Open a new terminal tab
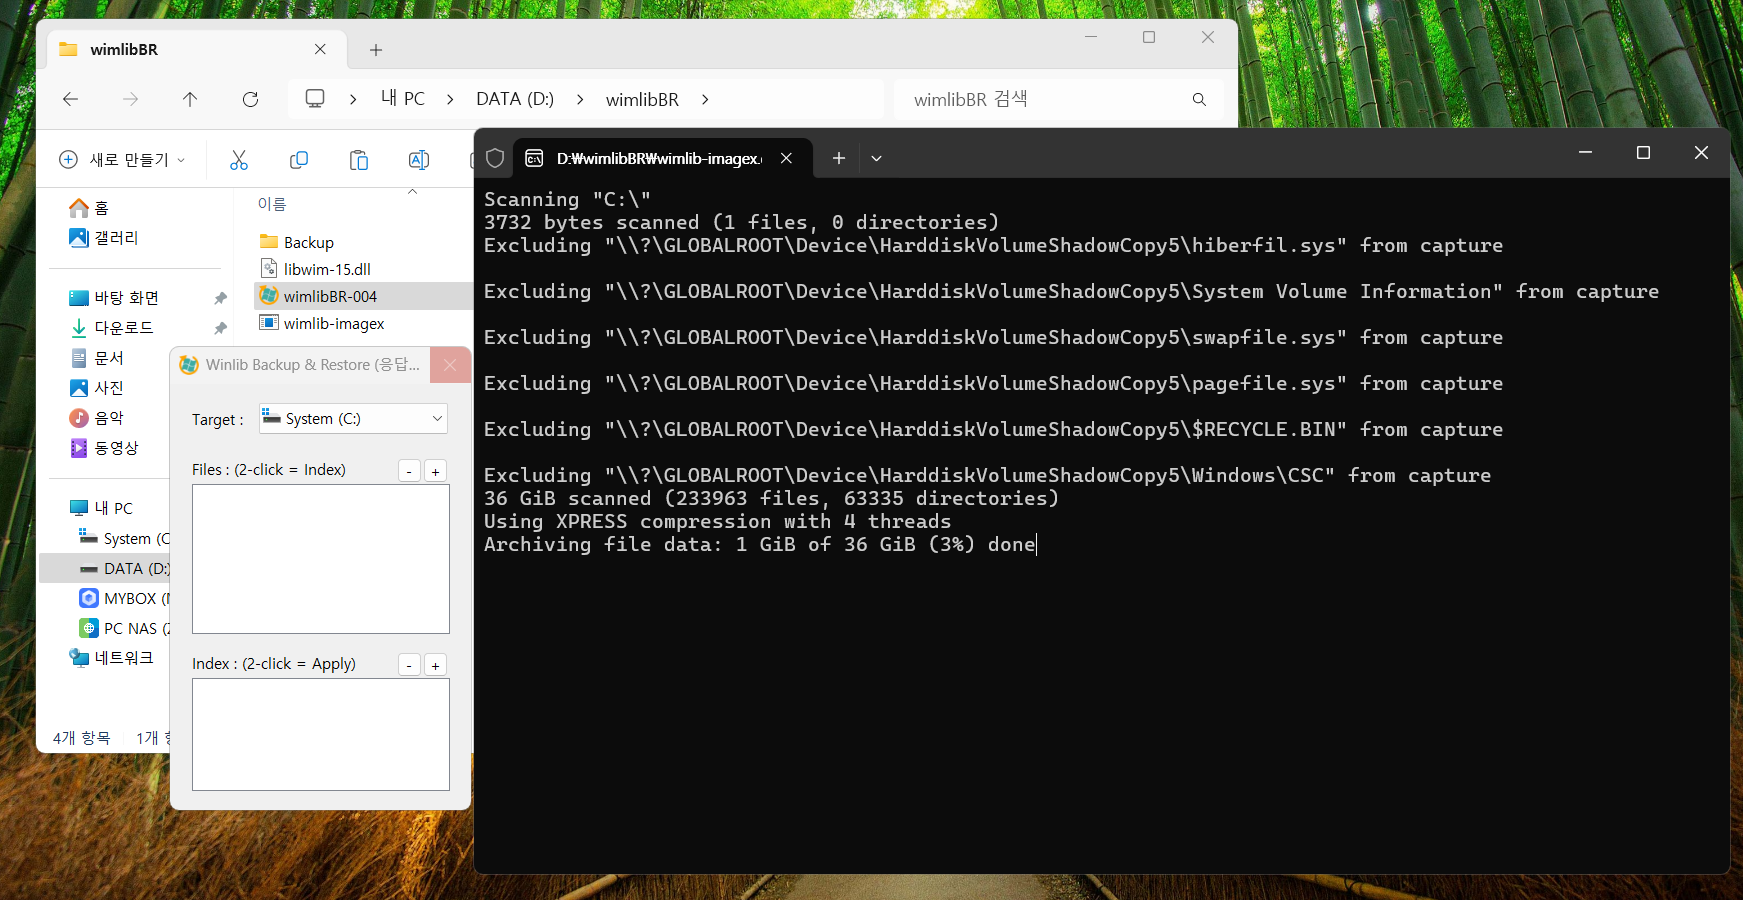1743x900 pixels. 839,158
